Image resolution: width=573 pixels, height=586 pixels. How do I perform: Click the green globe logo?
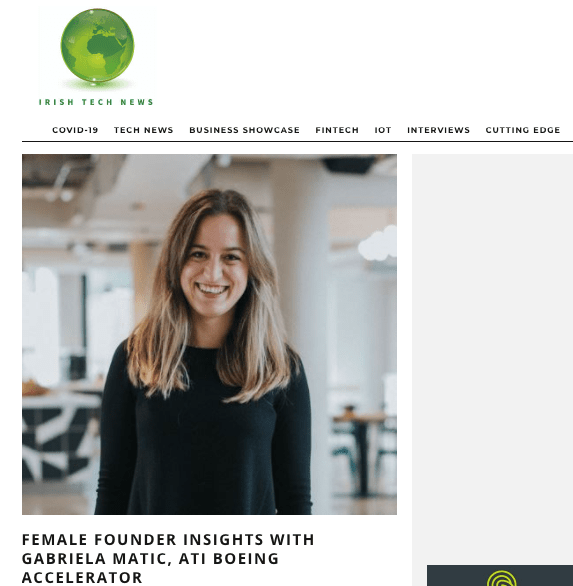pyautogui.click(x=97, y=46)
